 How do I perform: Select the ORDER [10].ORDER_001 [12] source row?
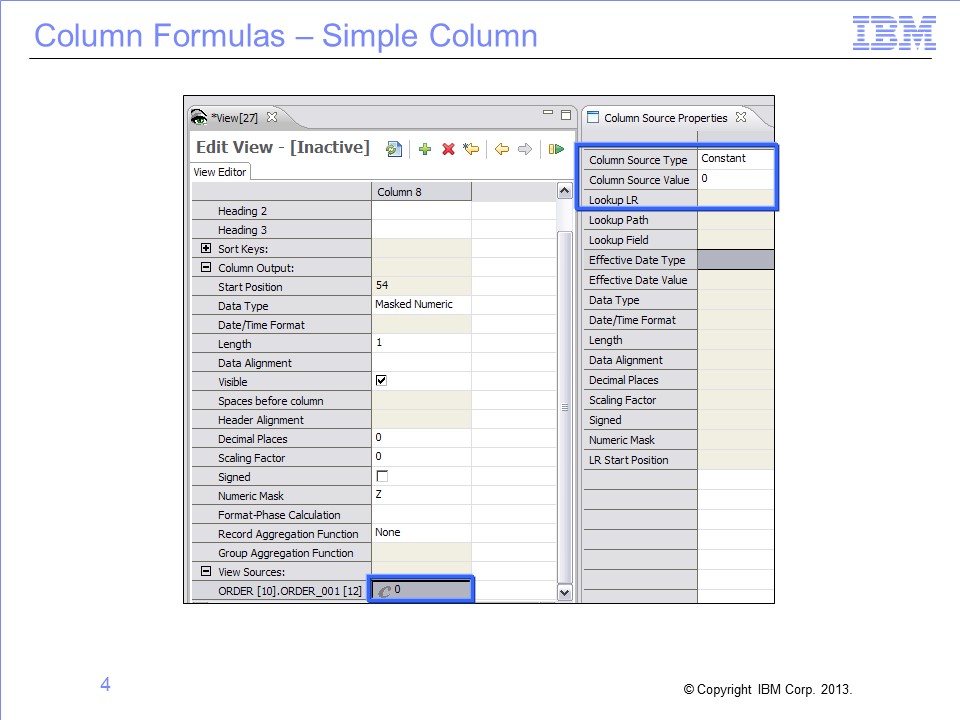pyautogui.click(x=290, y=591)
